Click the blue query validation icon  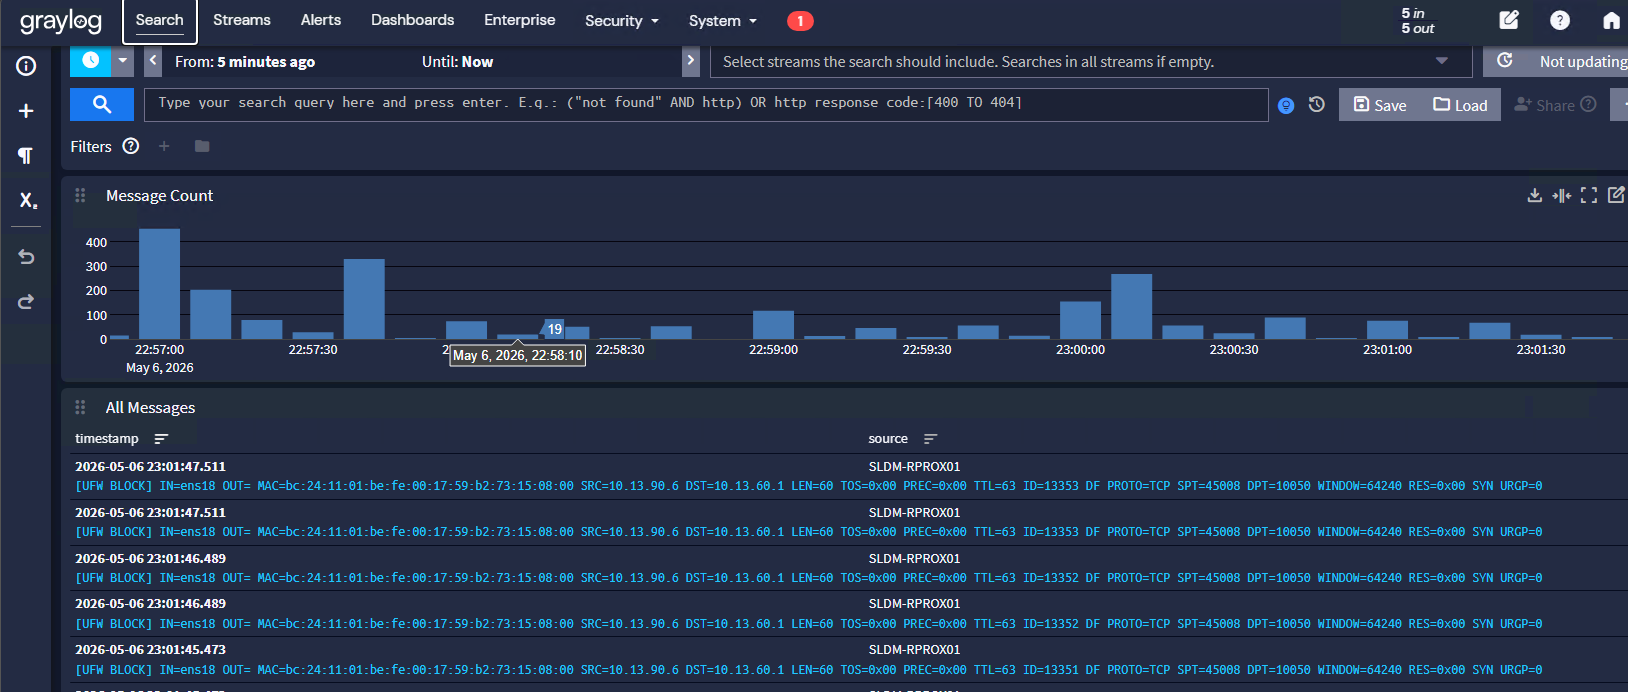pyautogui.click(x=1286, y=105)
